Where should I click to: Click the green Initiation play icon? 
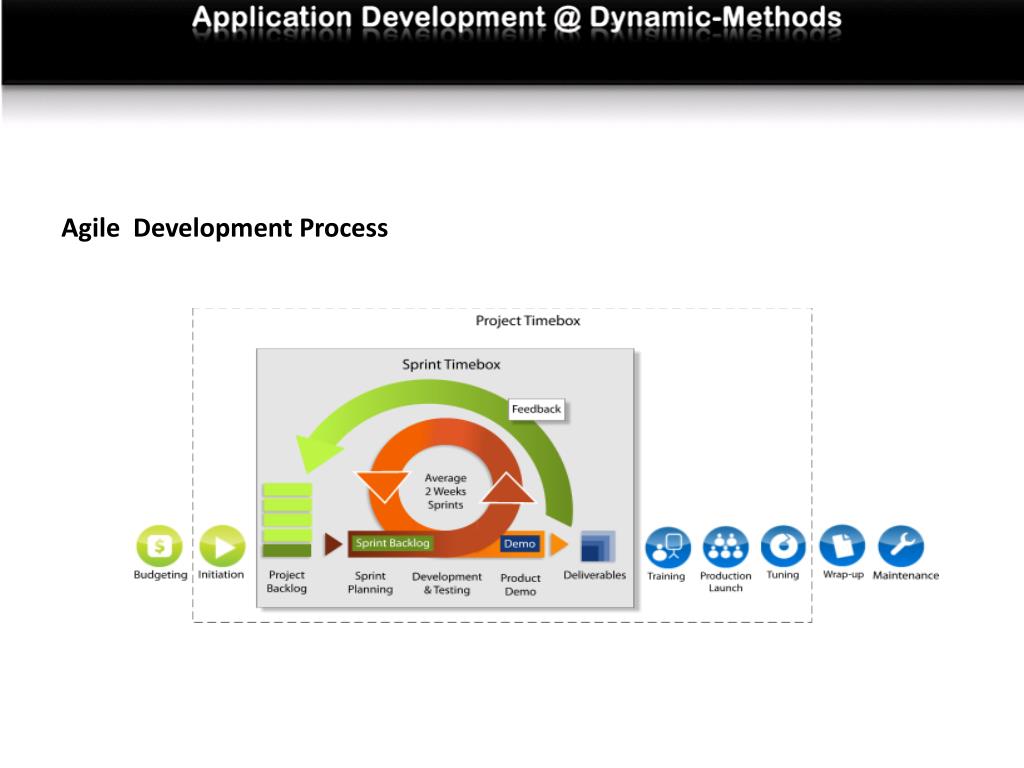pos(222,546)
